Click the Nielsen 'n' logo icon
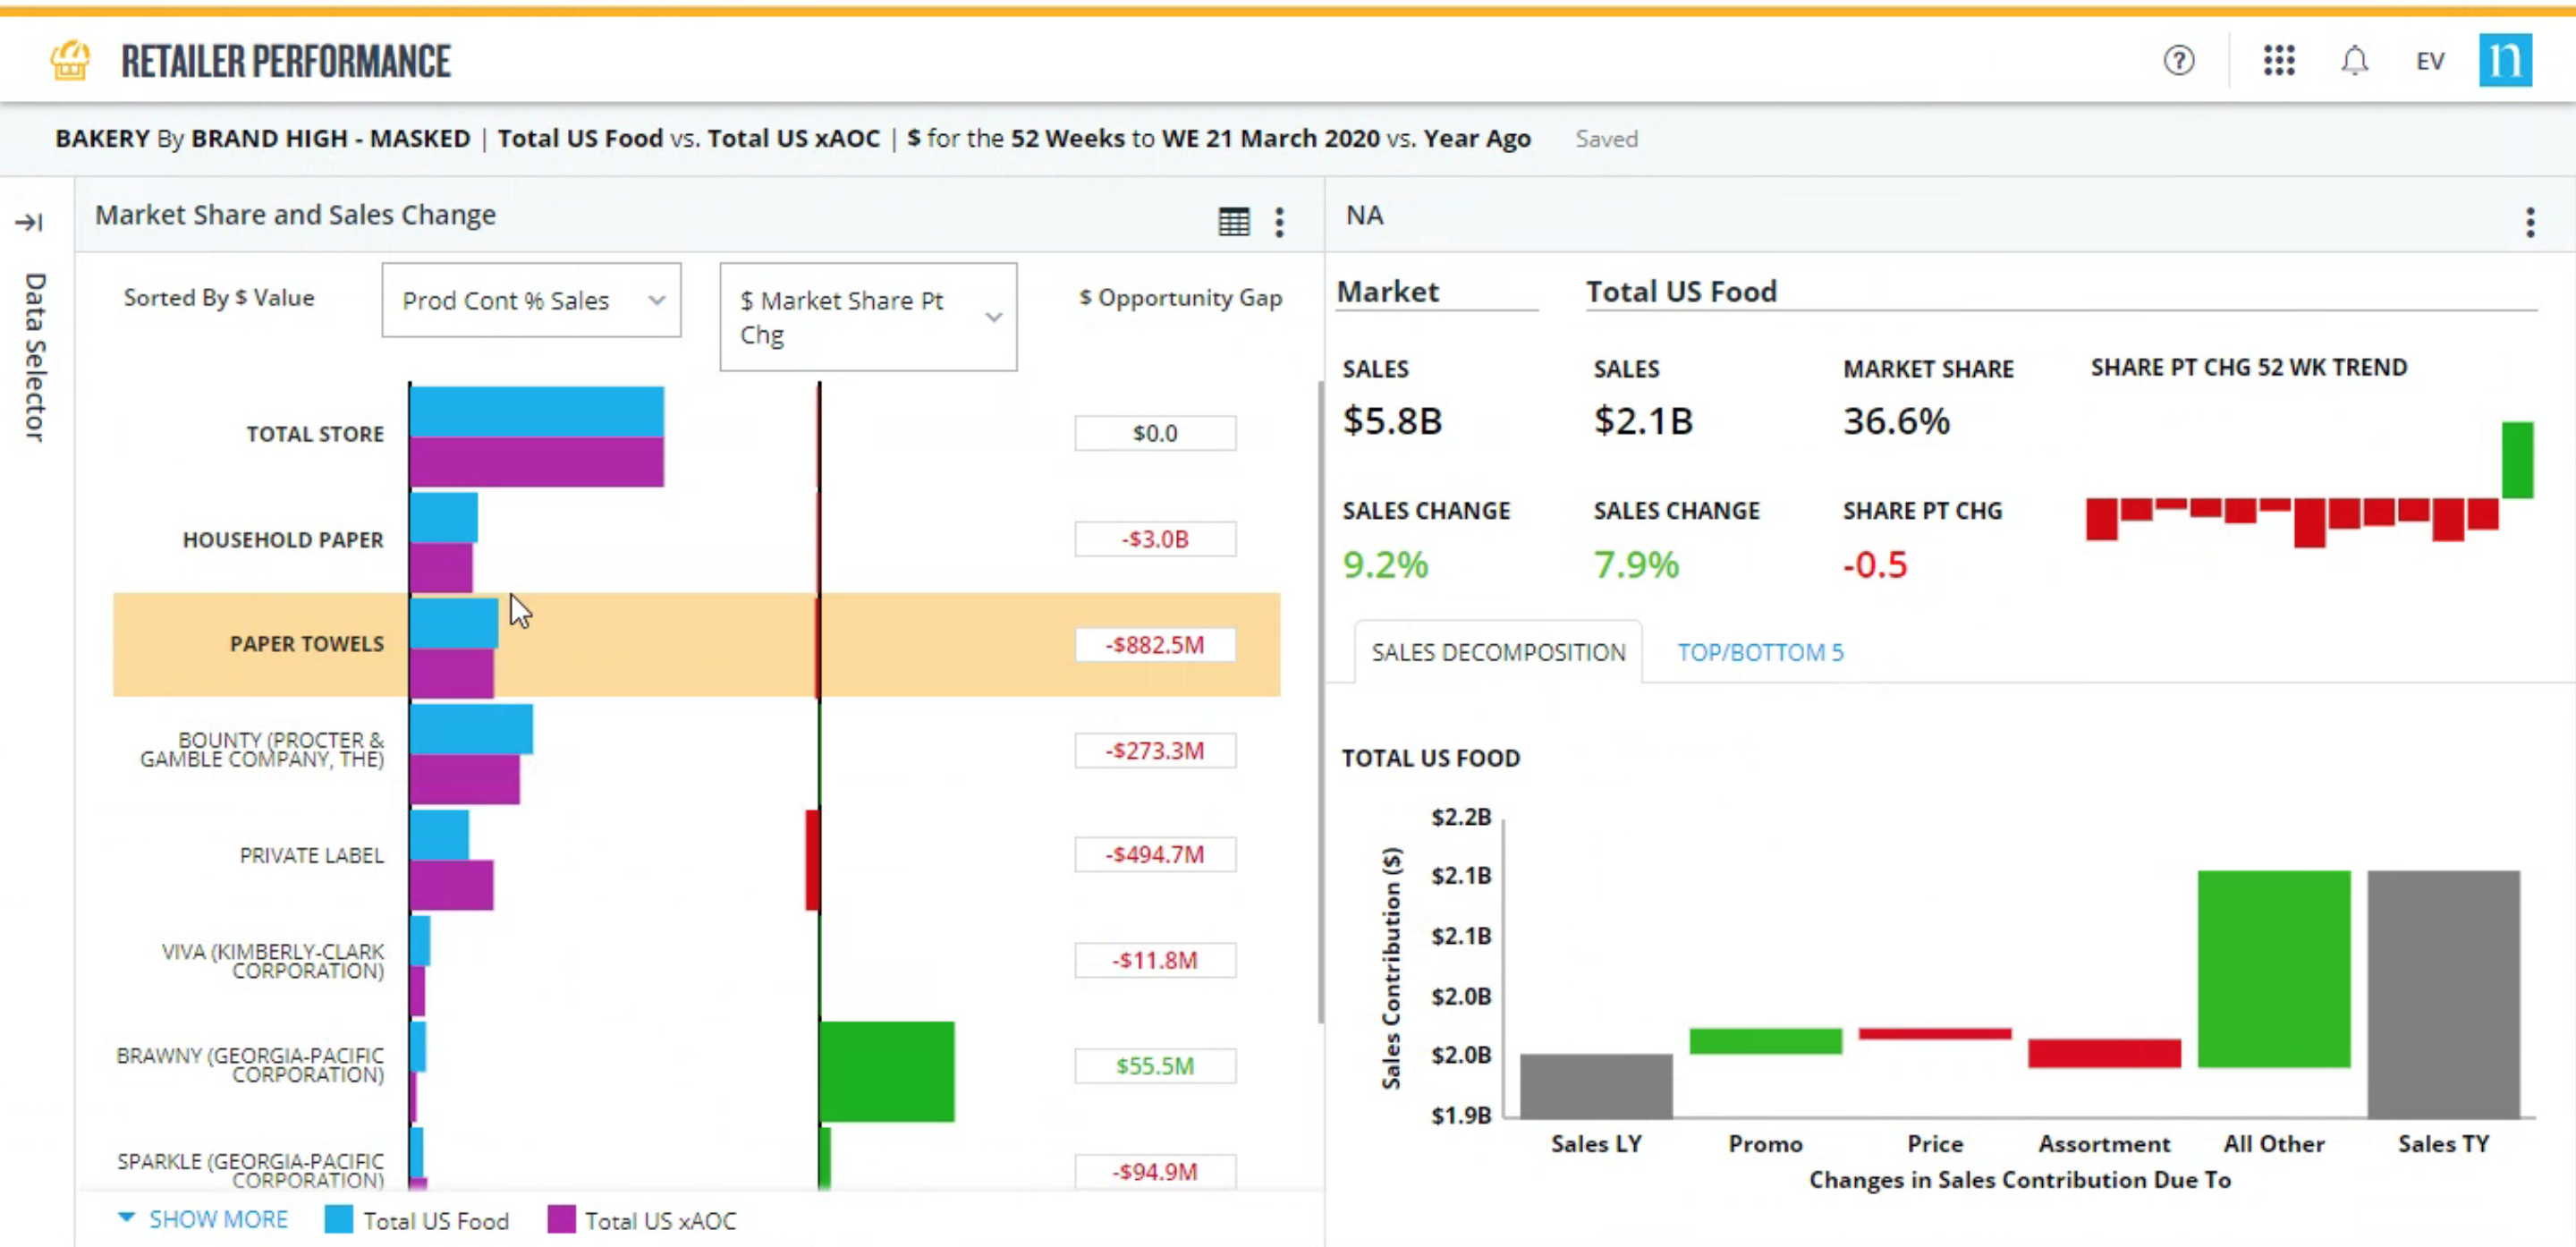Viewport: 2576px width, 1247px height. pos(2505,60)
